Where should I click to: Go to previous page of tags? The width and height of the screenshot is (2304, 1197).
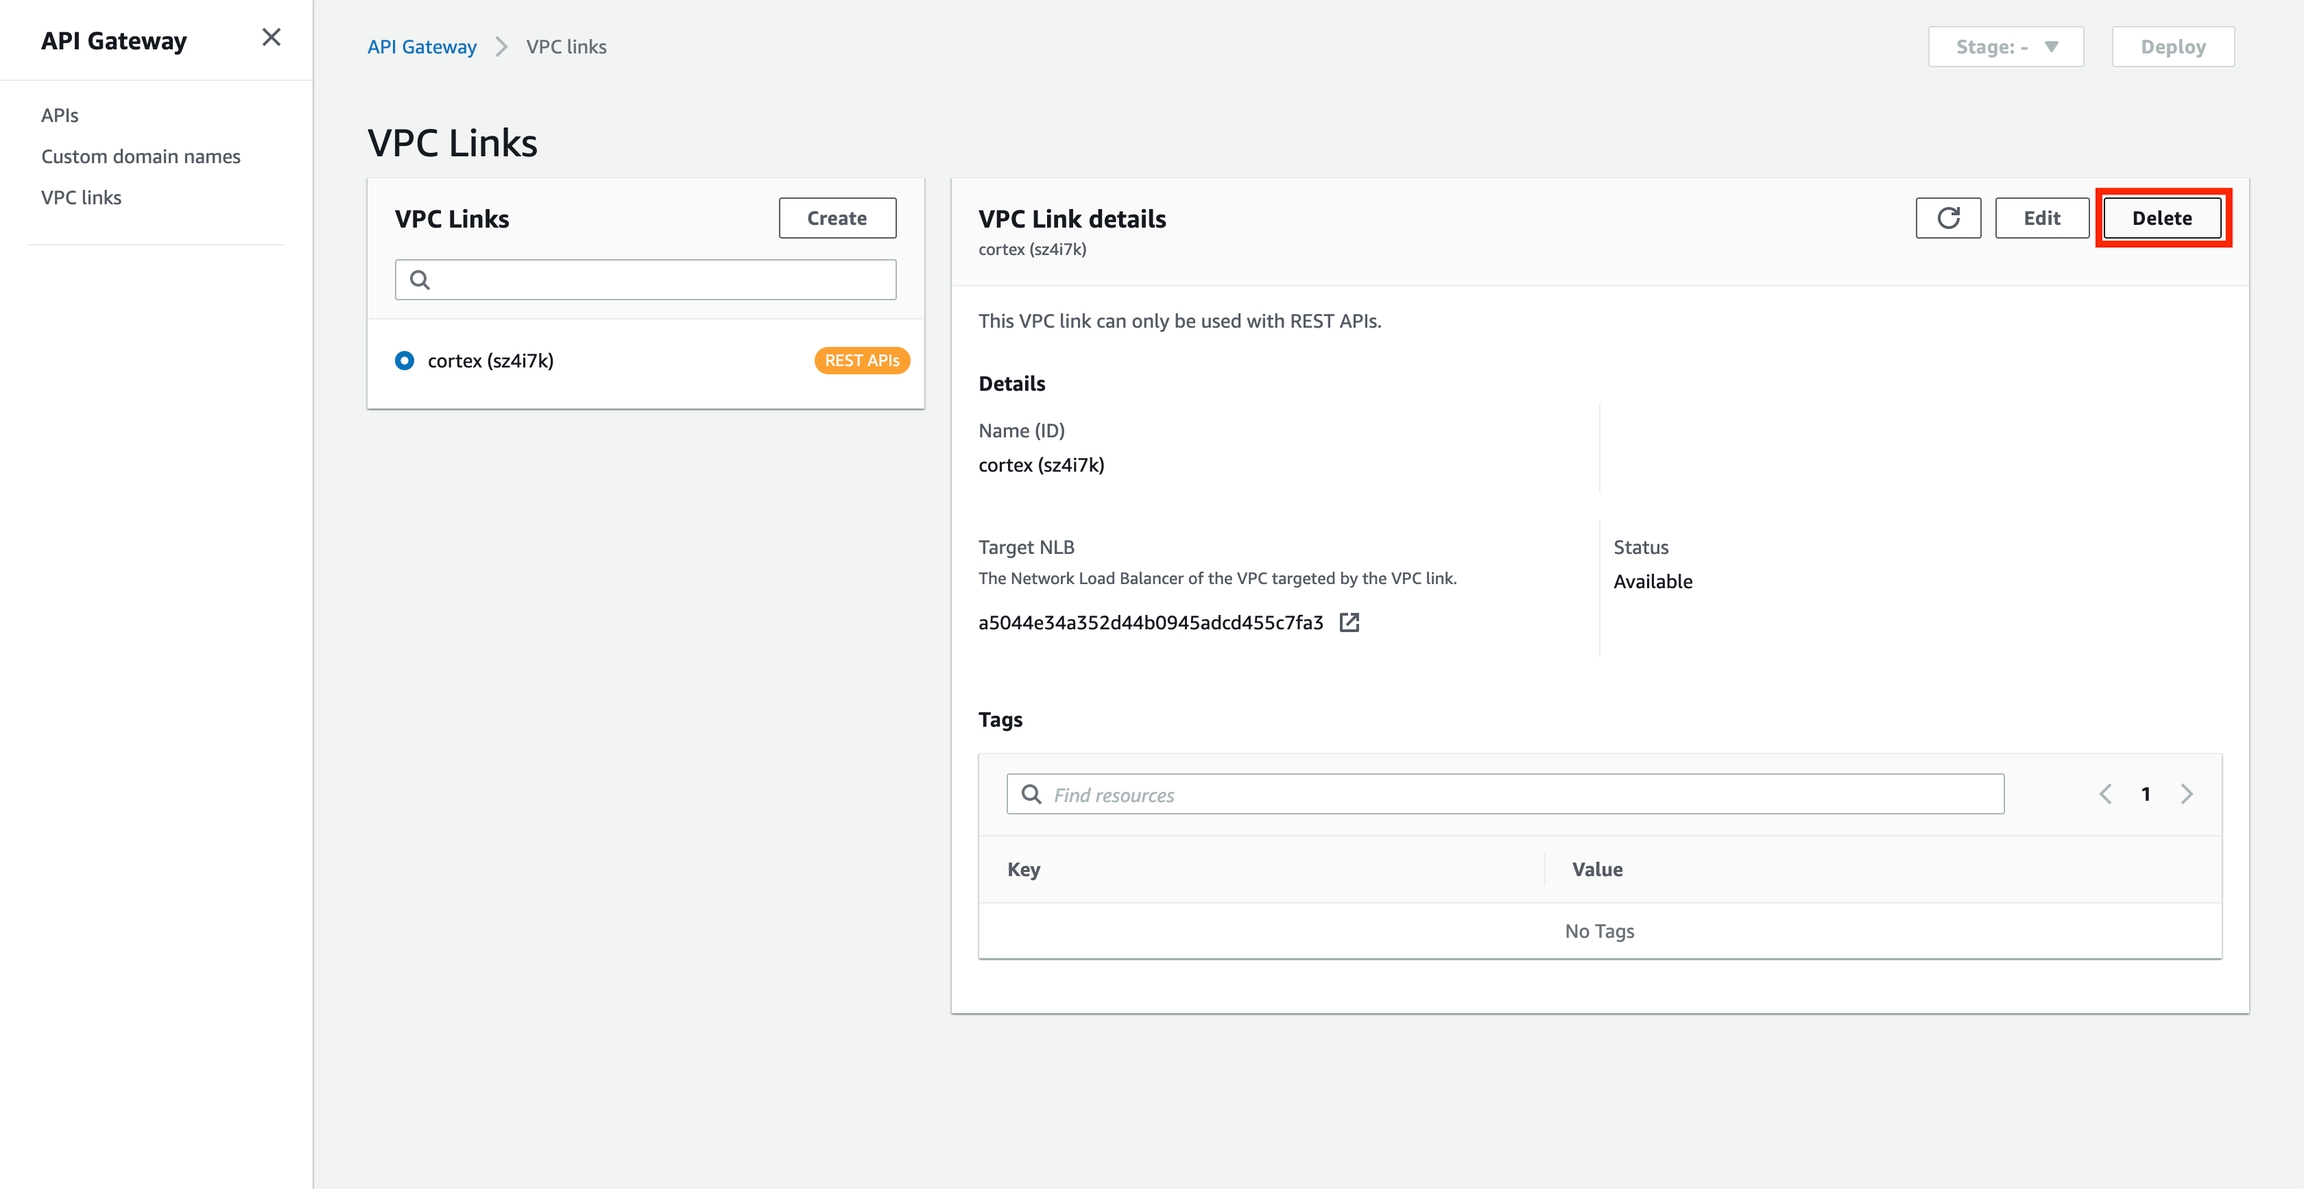(x=2105, y=794)
